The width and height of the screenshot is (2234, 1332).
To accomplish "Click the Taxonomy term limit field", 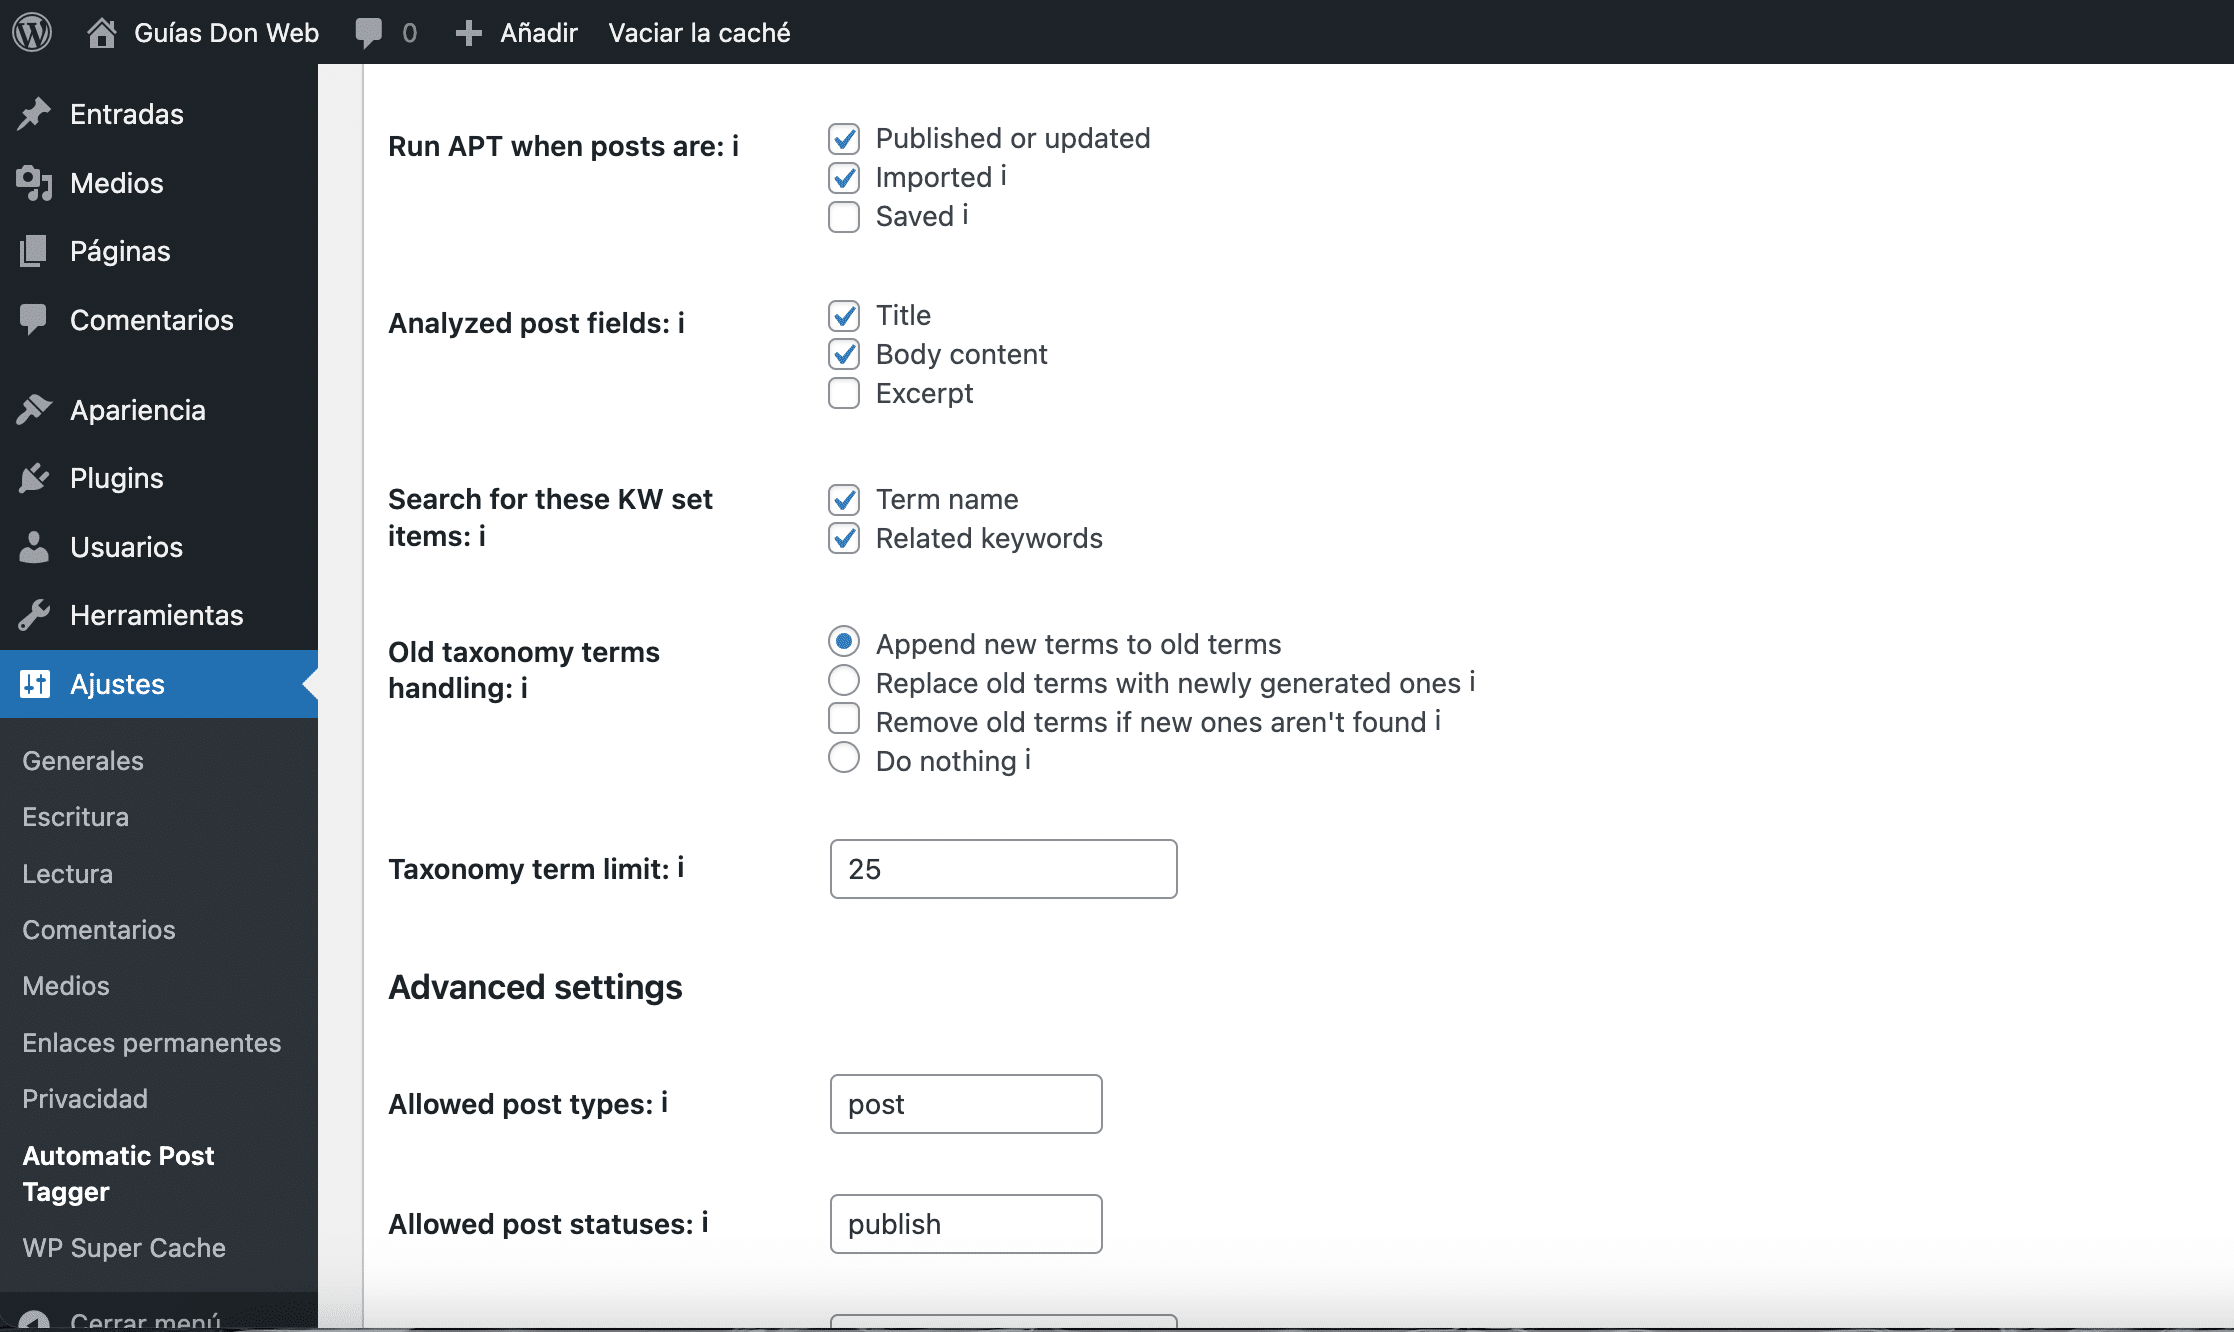I will click(x=1003, y=869).
